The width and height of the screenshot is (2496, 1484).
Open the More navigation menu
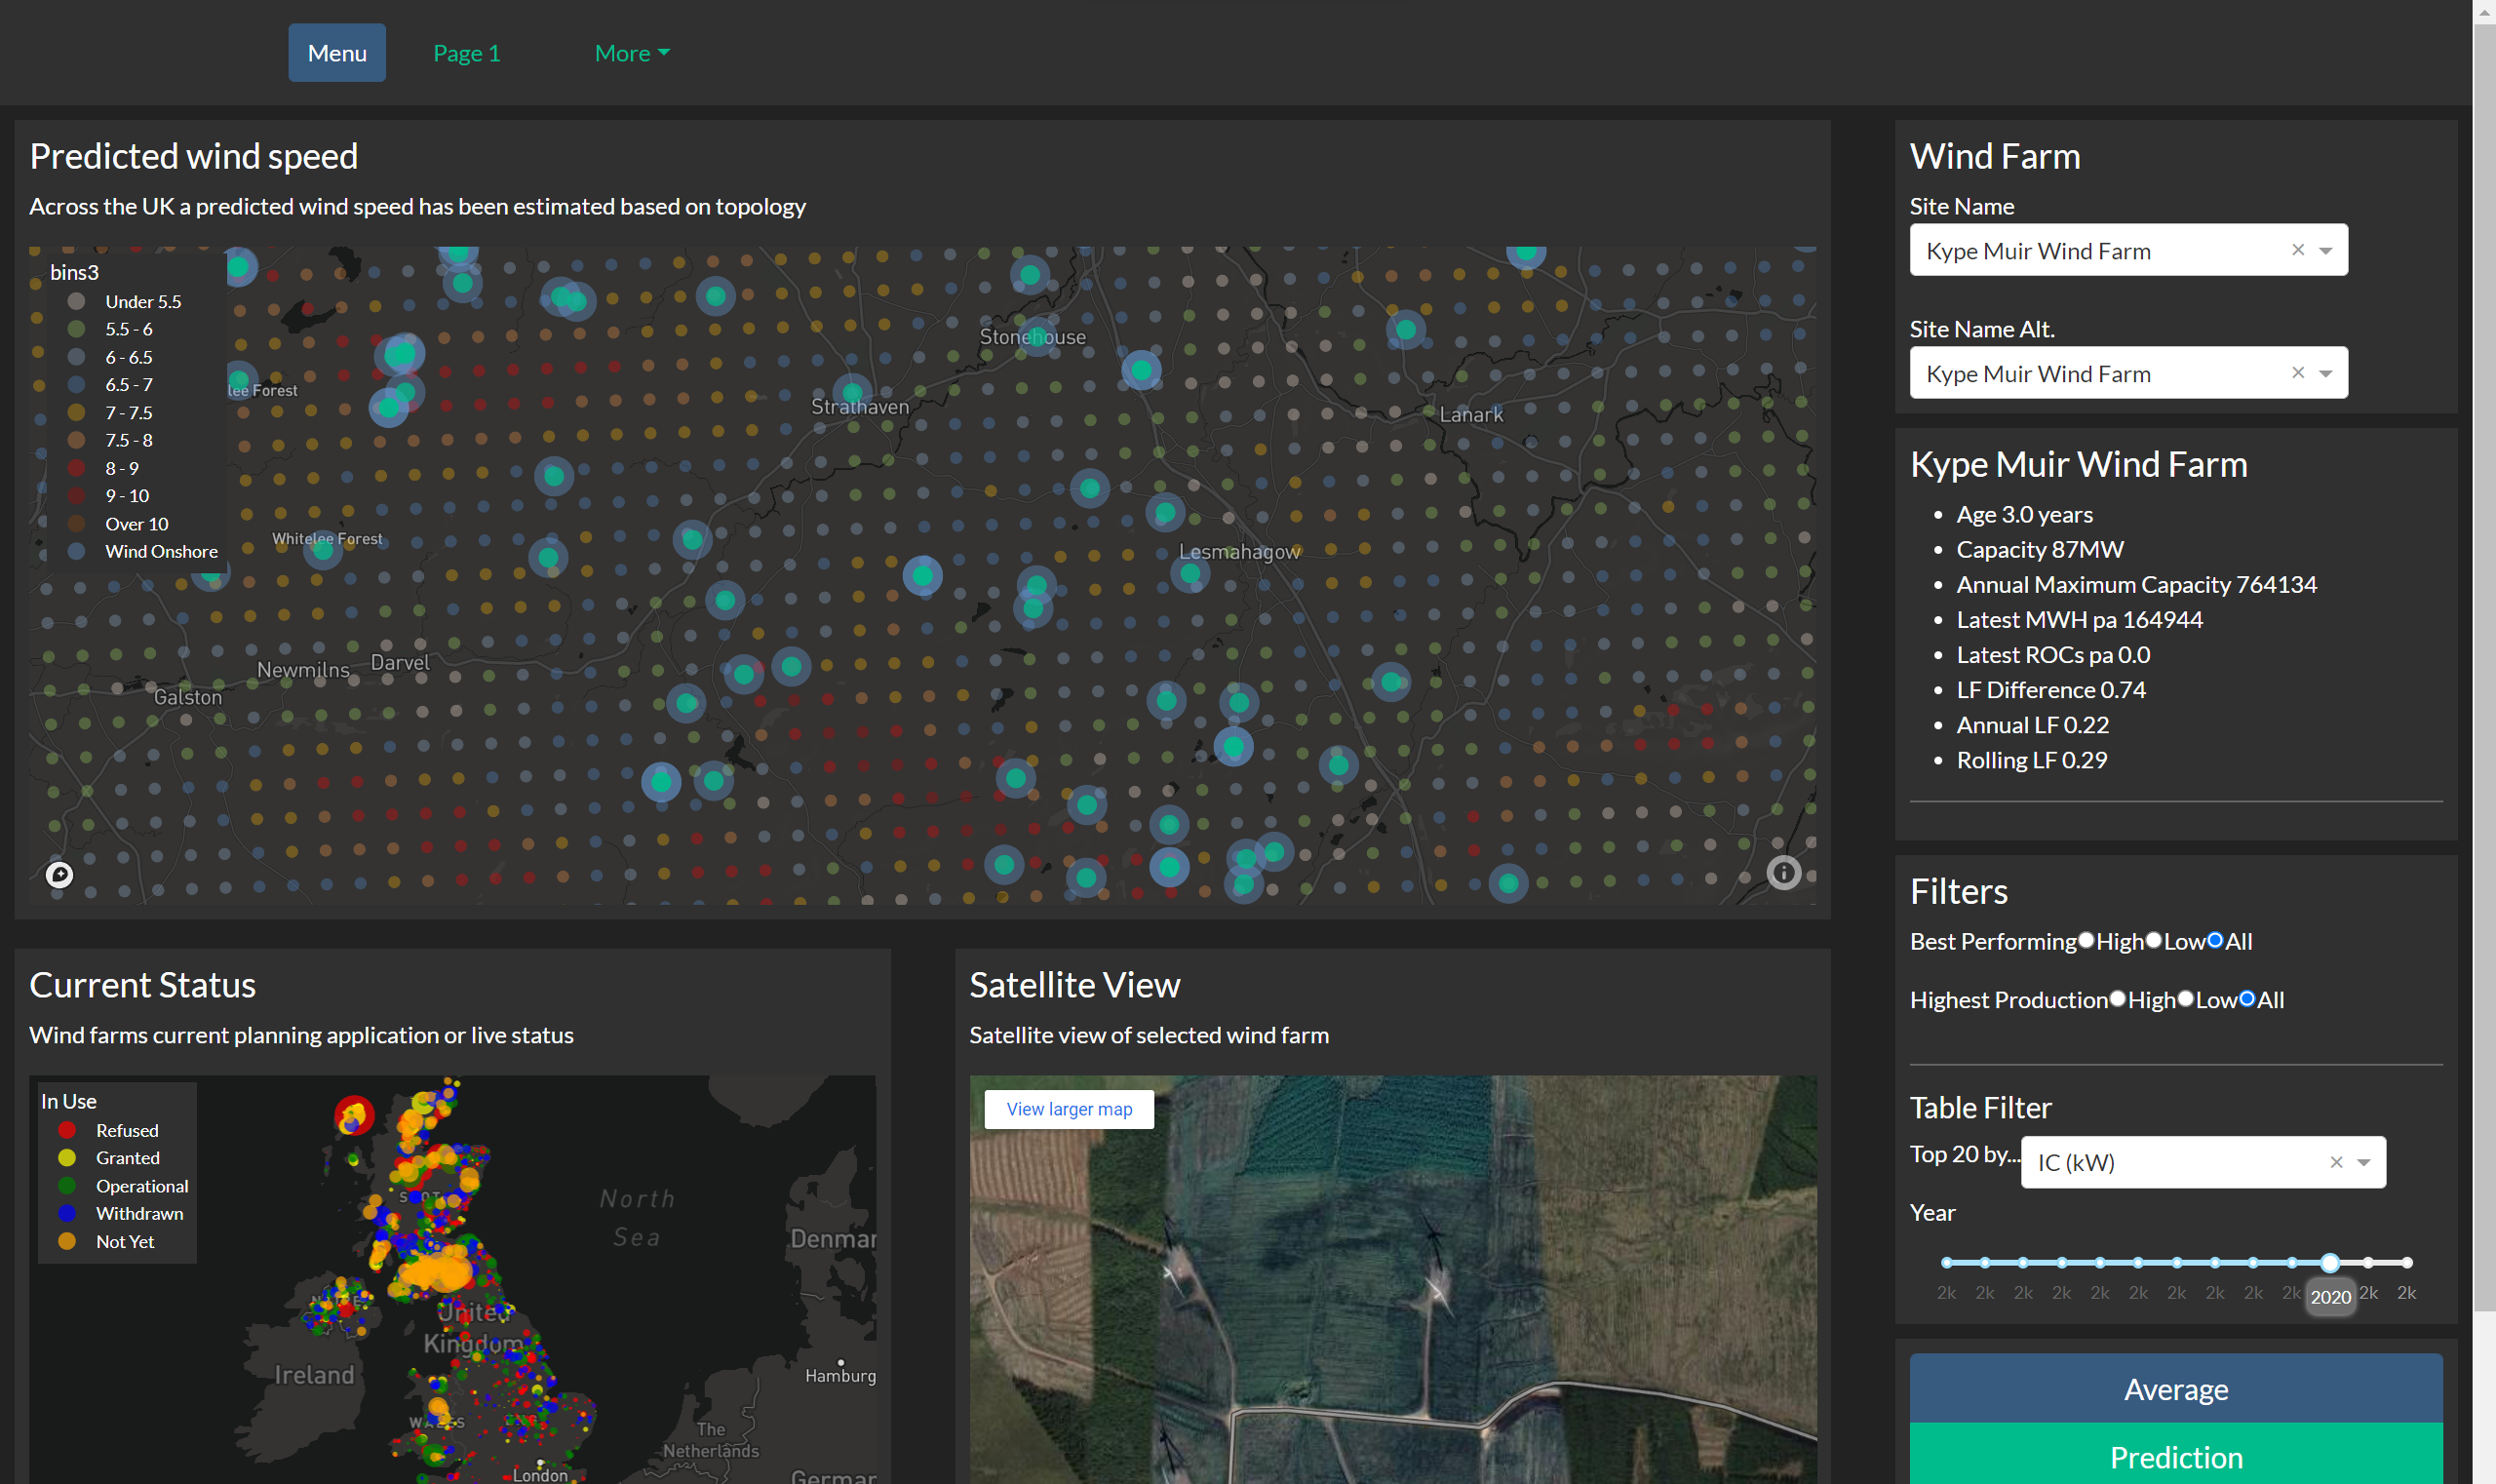(631, 53)
